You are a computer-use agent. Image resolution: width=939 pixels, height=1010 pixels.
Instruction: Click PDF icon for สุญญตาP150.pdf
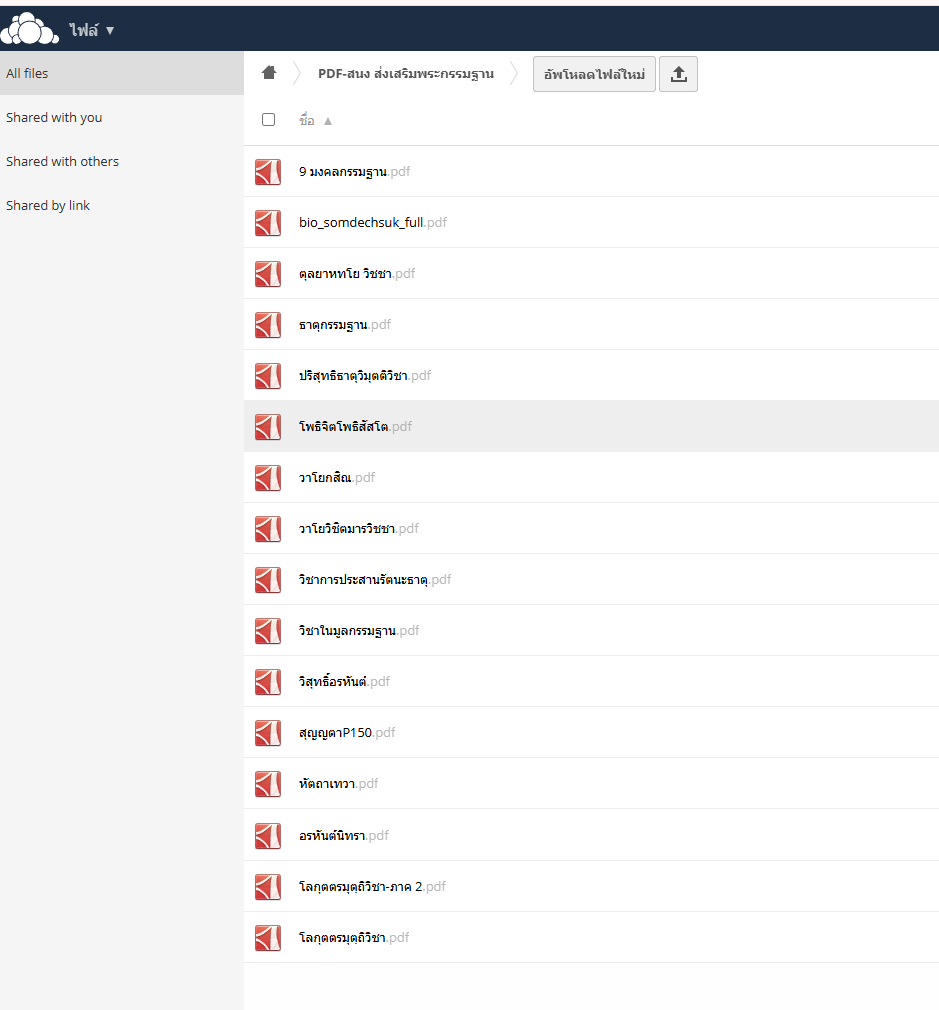[267, 733]
